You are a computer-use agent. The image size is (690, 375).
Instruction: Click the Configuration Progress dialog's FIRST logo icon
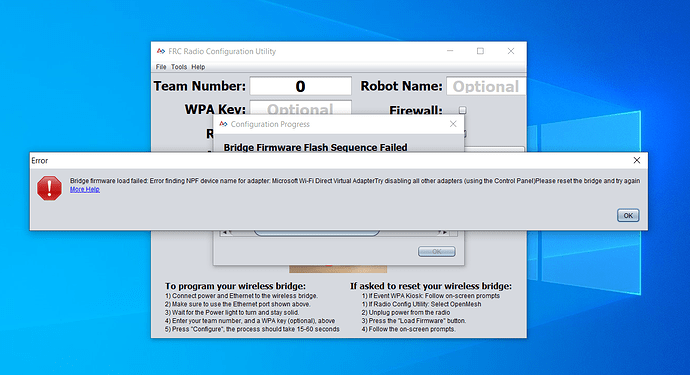(224, 124)
